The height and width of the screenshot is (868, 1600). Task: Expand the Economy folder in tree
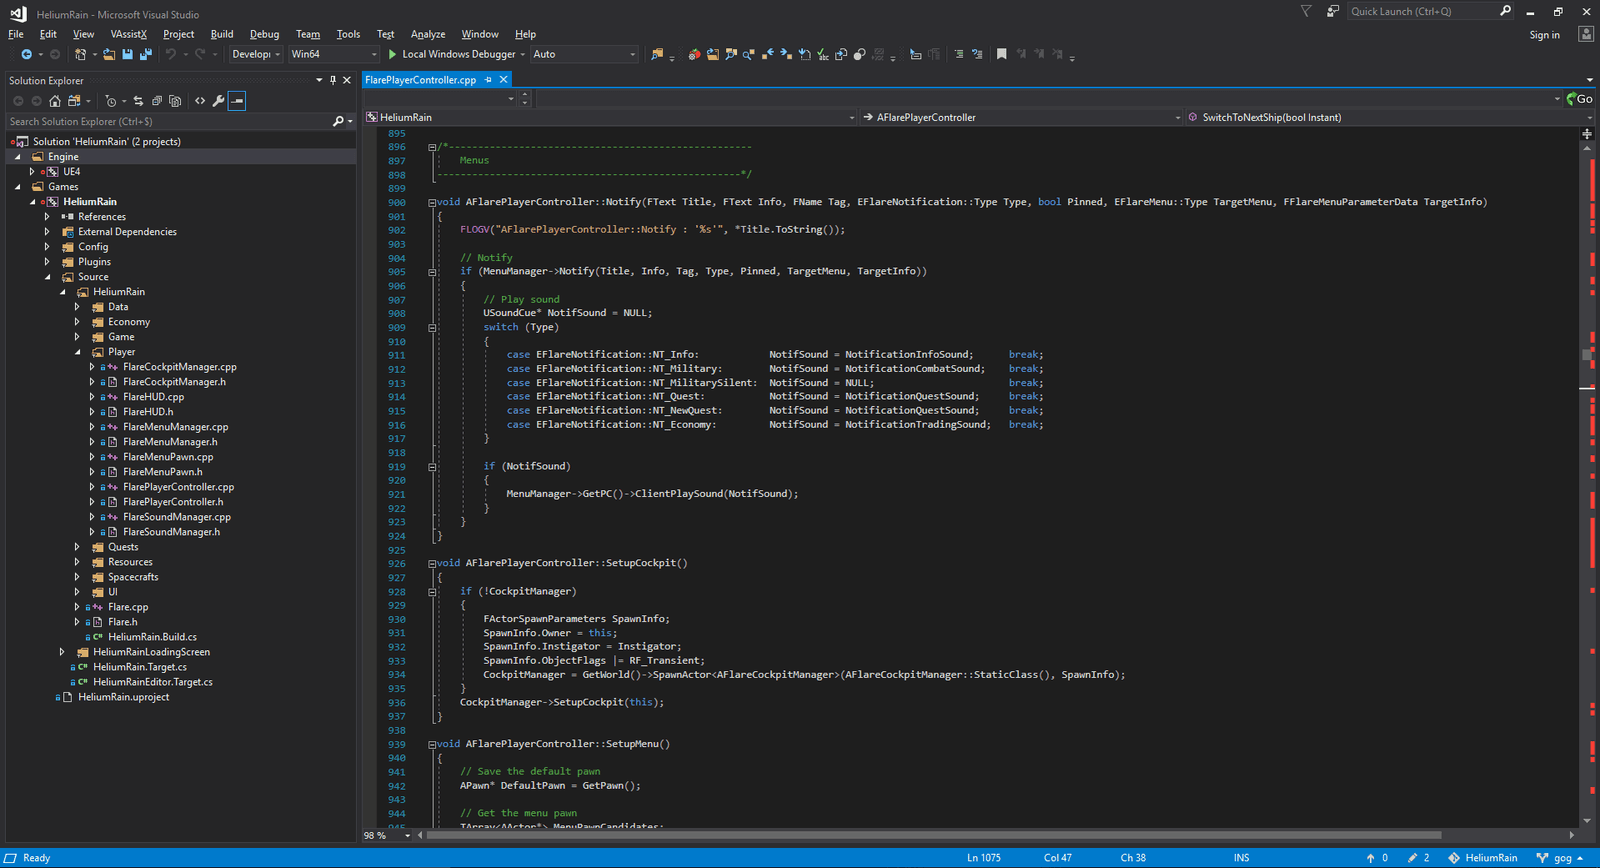click(x=77, y=322)
